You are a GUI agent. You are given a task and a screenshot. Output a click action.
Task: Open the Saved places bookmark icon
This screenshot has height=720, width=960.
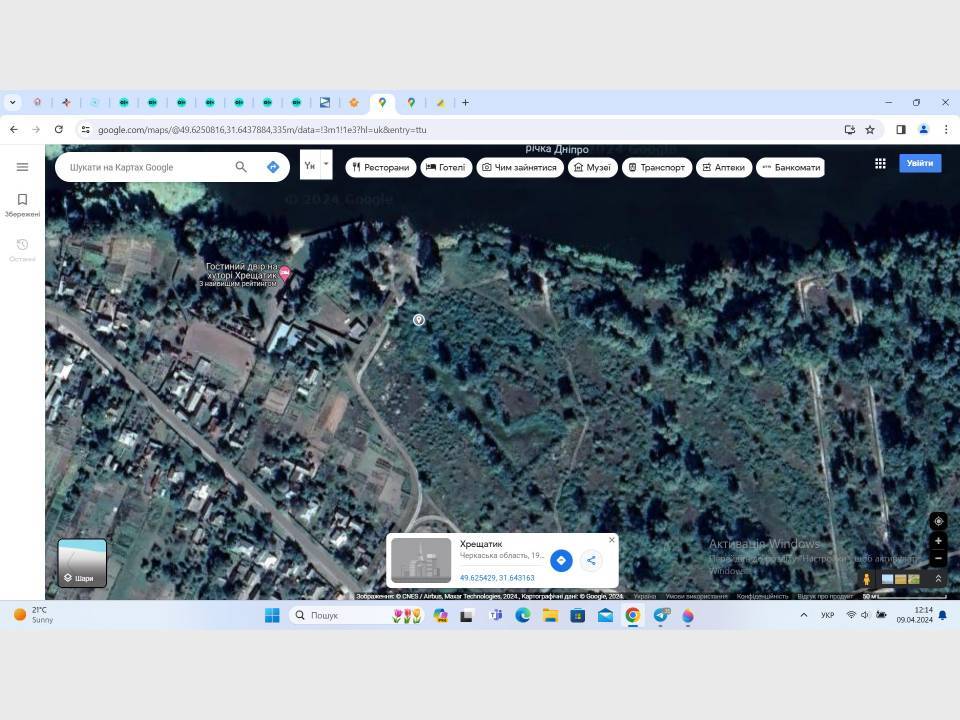(22, 200)
